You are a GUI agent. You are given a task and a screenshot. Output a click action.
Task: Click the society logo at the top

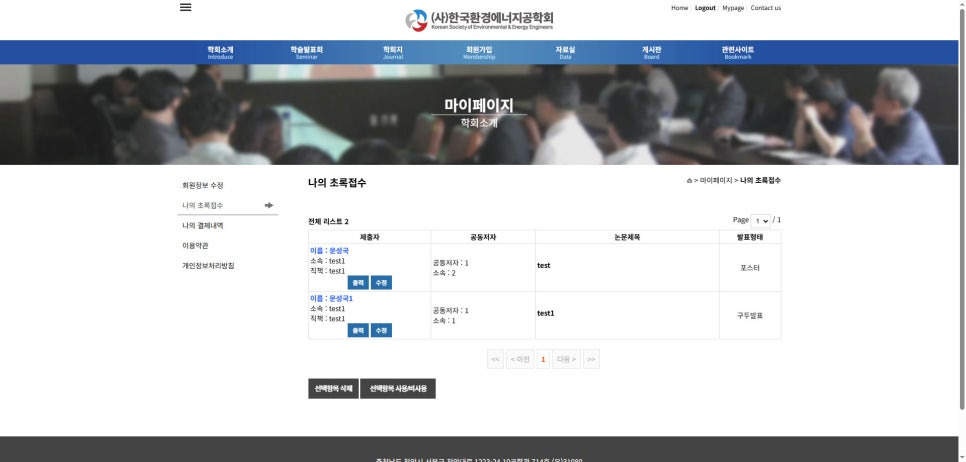(x=479, y=20)
